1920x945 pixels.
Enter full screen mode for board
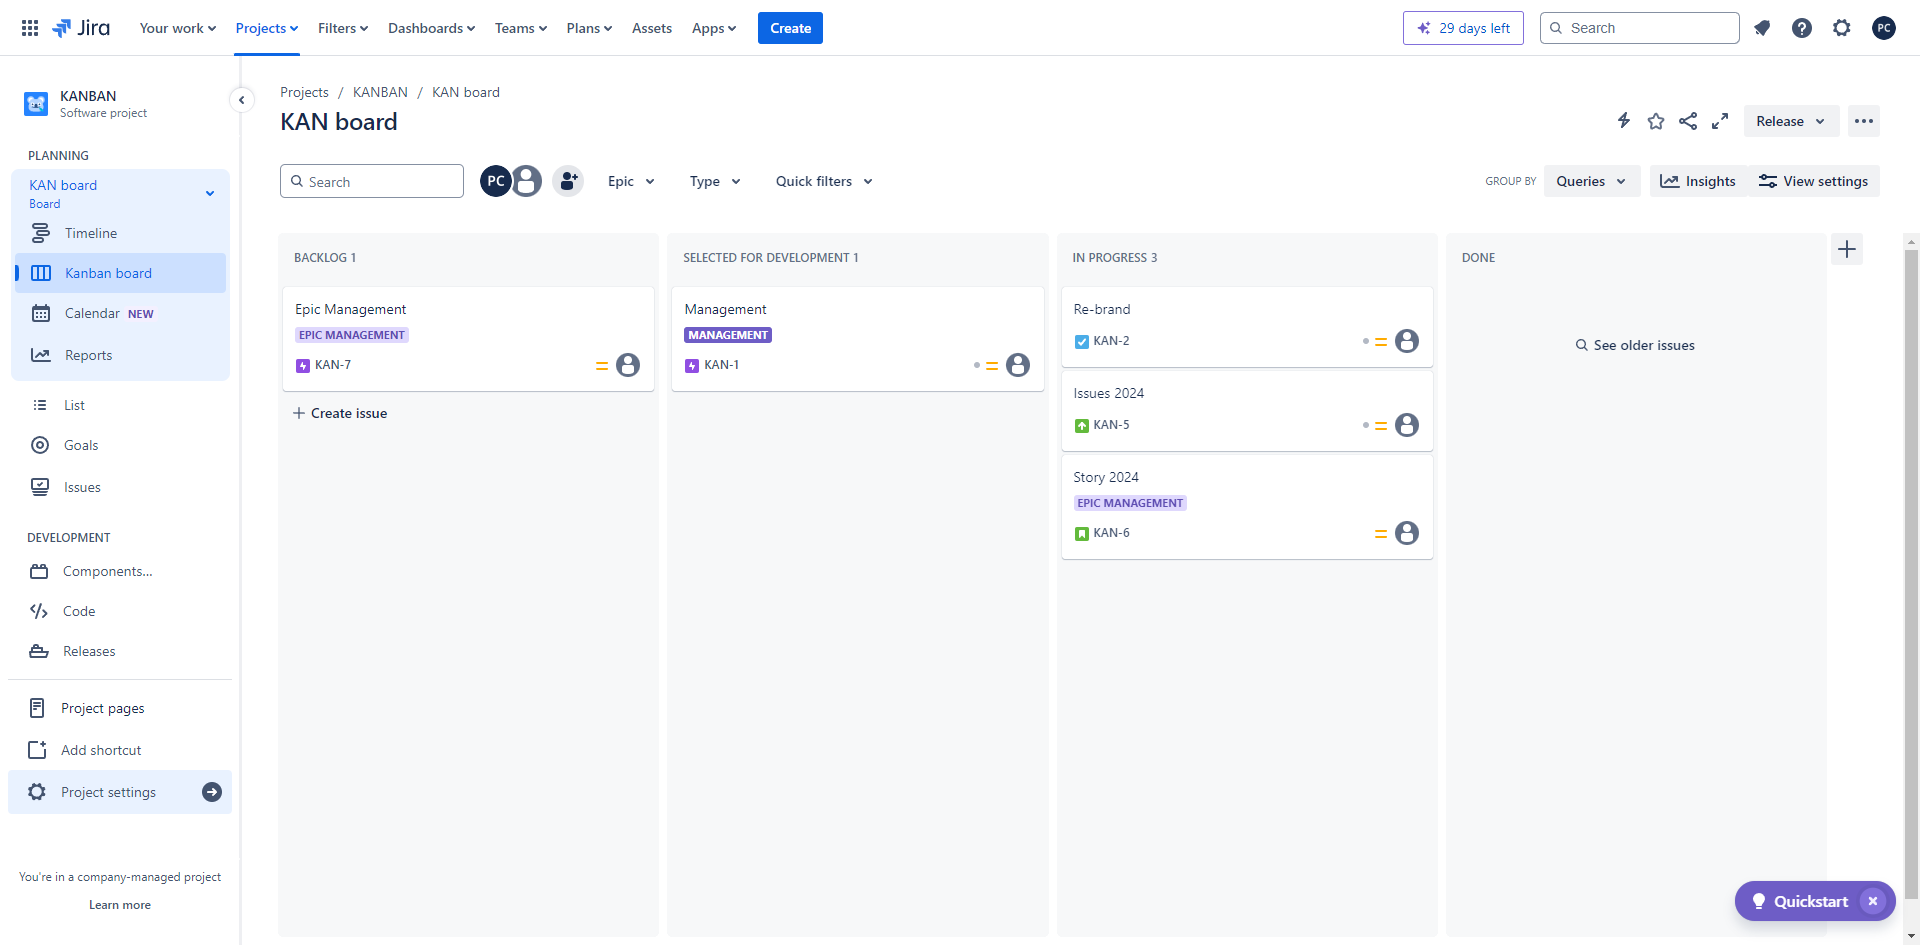1720,121
